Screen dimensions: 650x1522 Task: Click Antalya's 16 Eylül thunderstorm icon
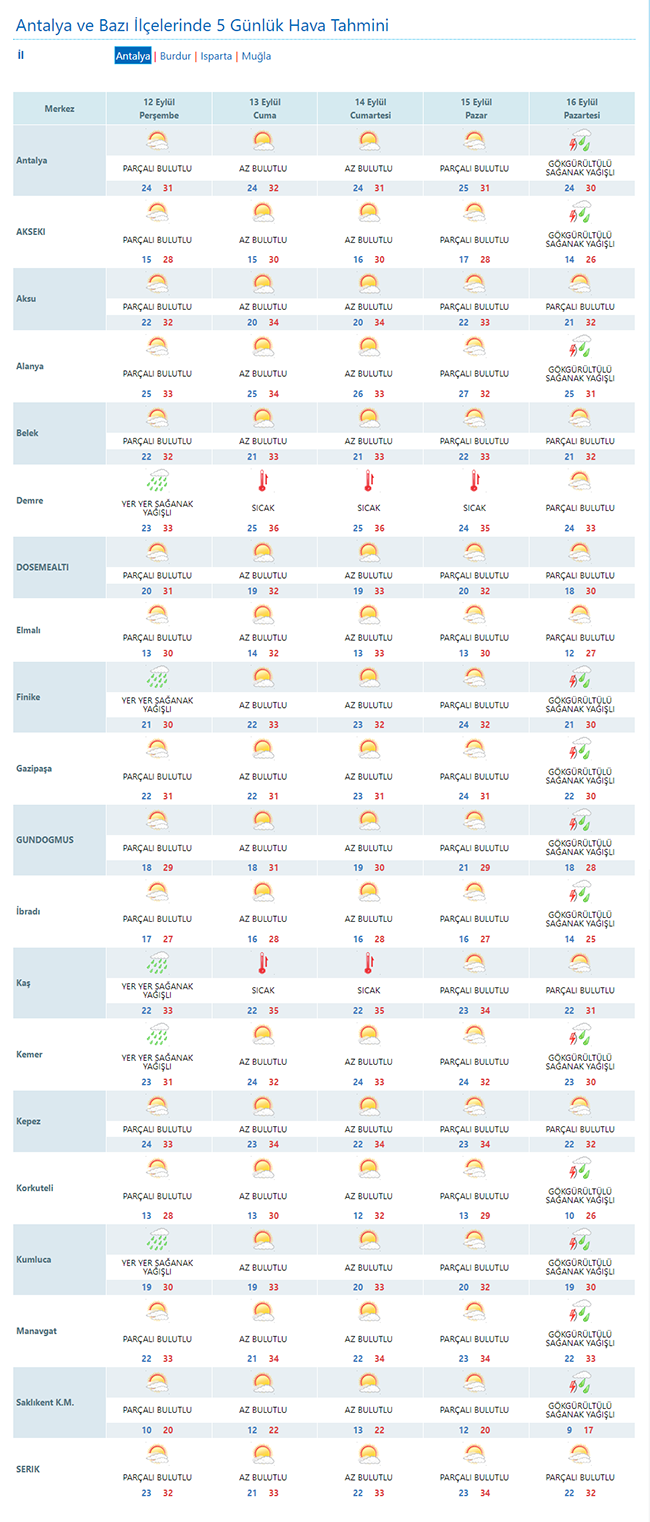pos(580,142)
